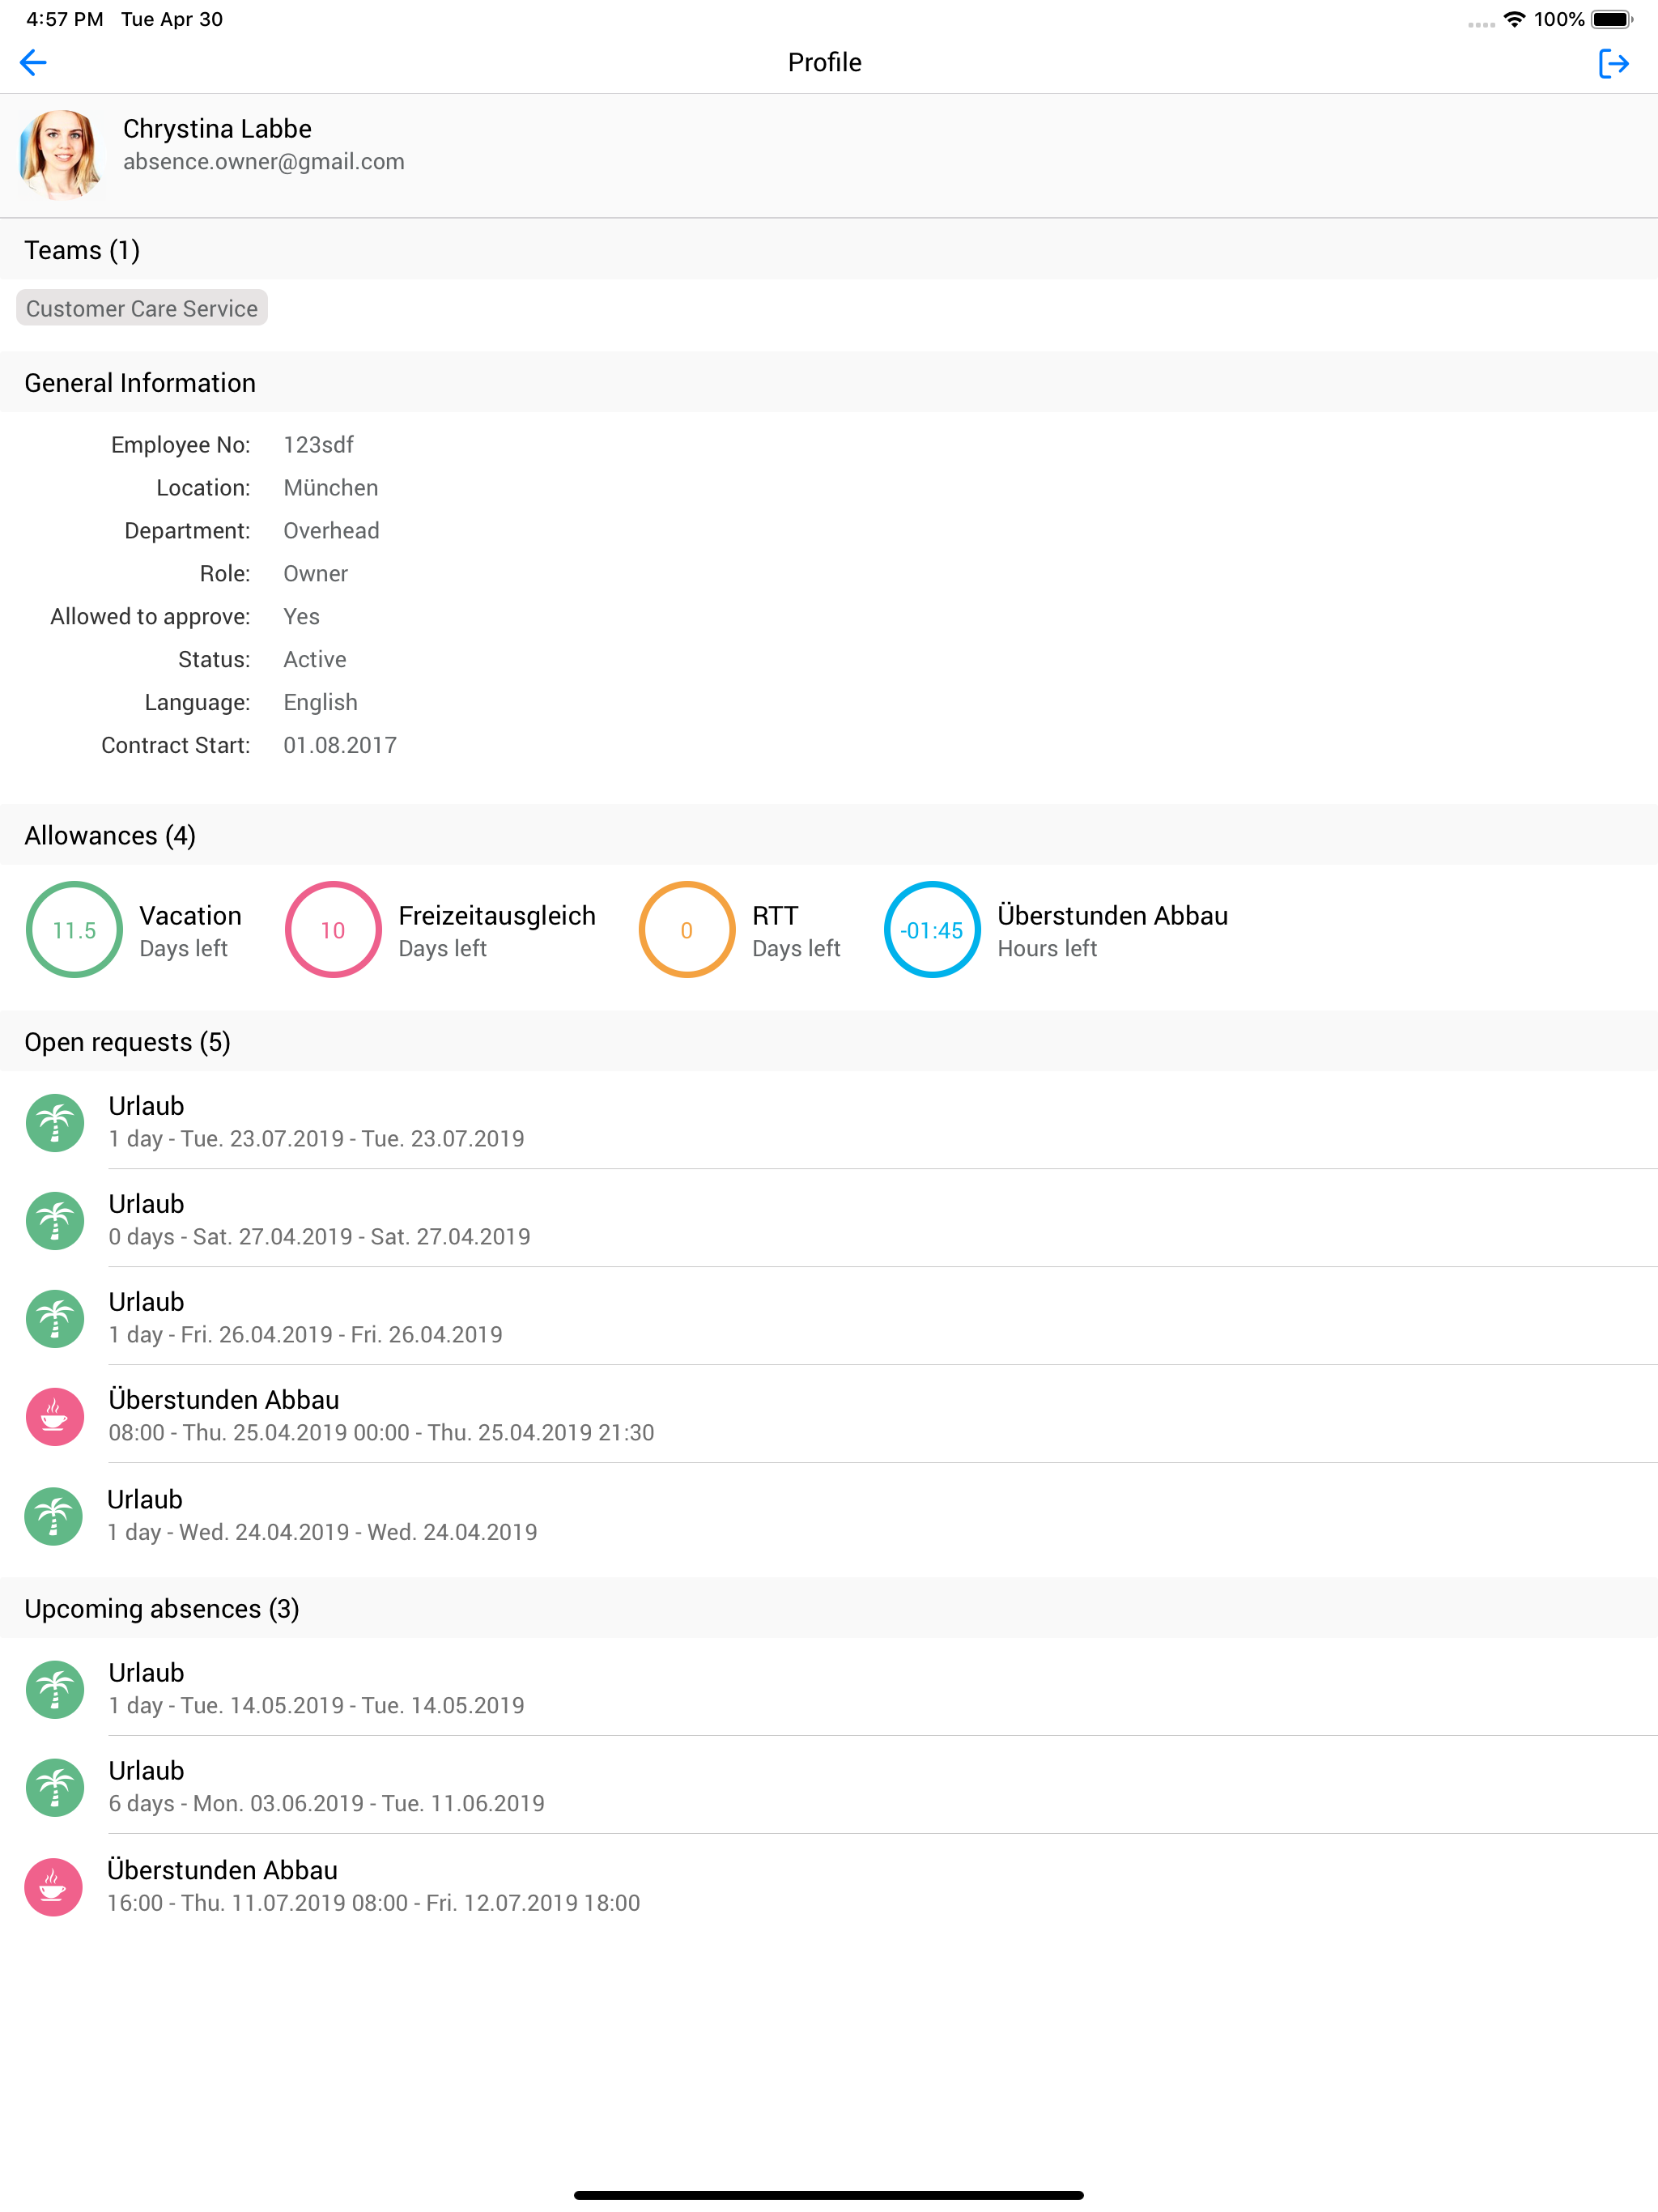
Task: Open Überstunden Abbau request Thu. 25.04.2019
Action: click(829, 1415)
